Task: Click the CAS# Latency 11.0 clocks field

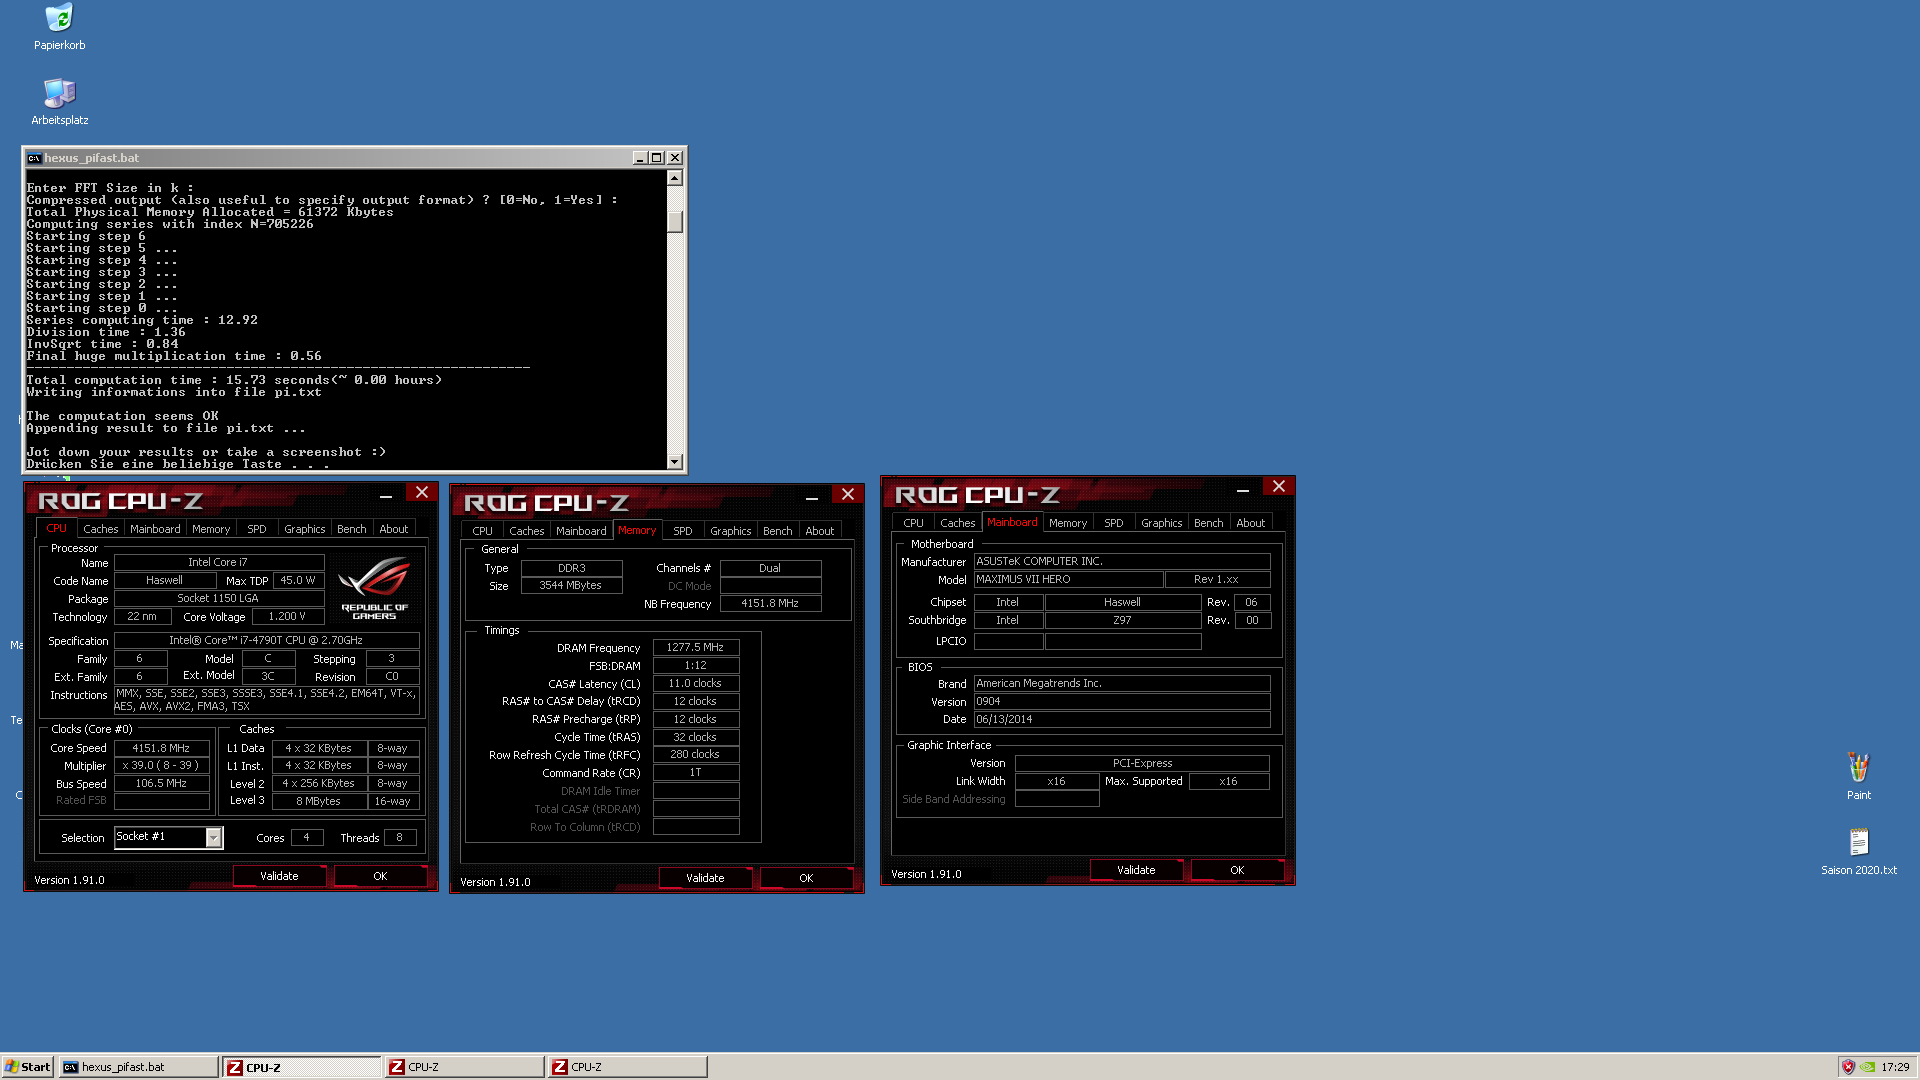Action: pyautogui.click(x=695, y=683)
